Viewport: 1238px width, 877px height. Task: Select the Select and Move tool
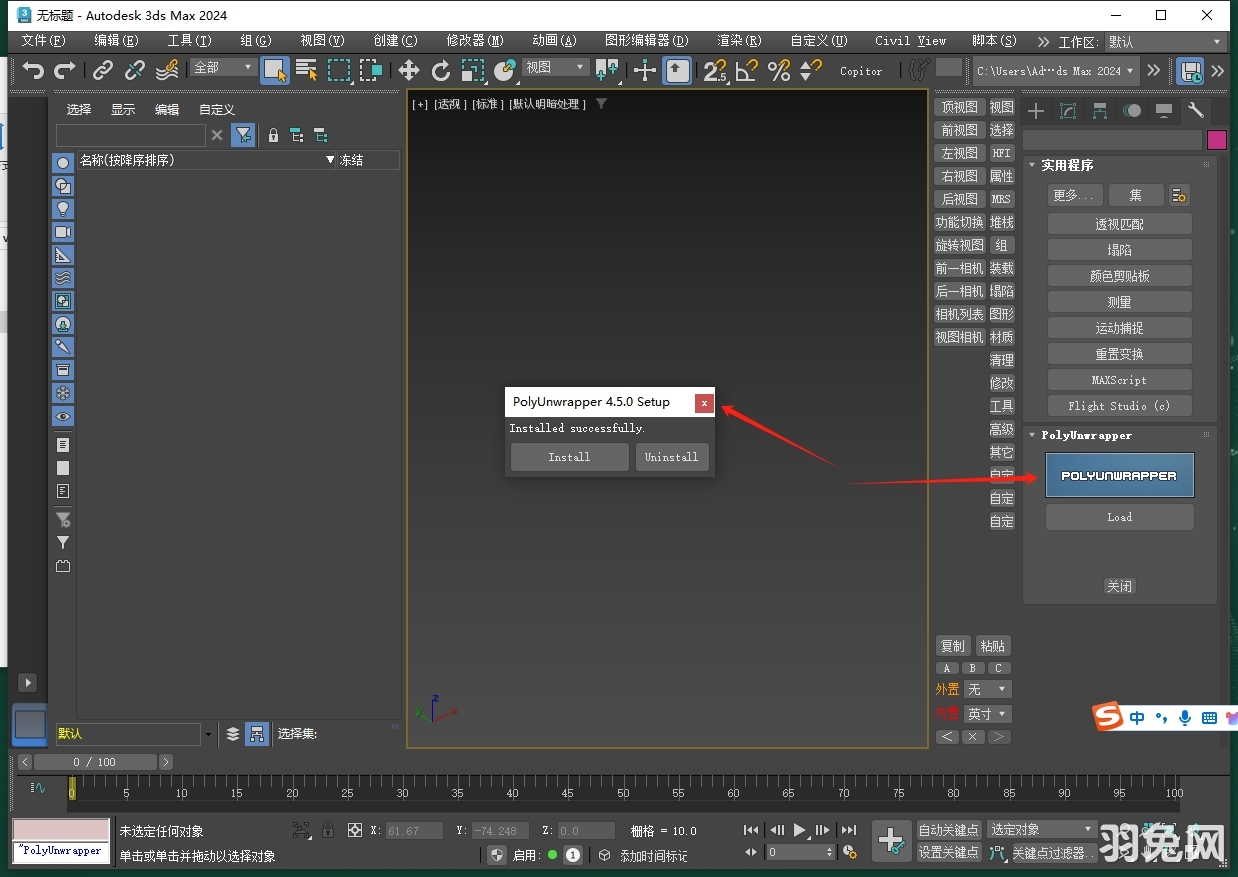(x=408, y=71)
